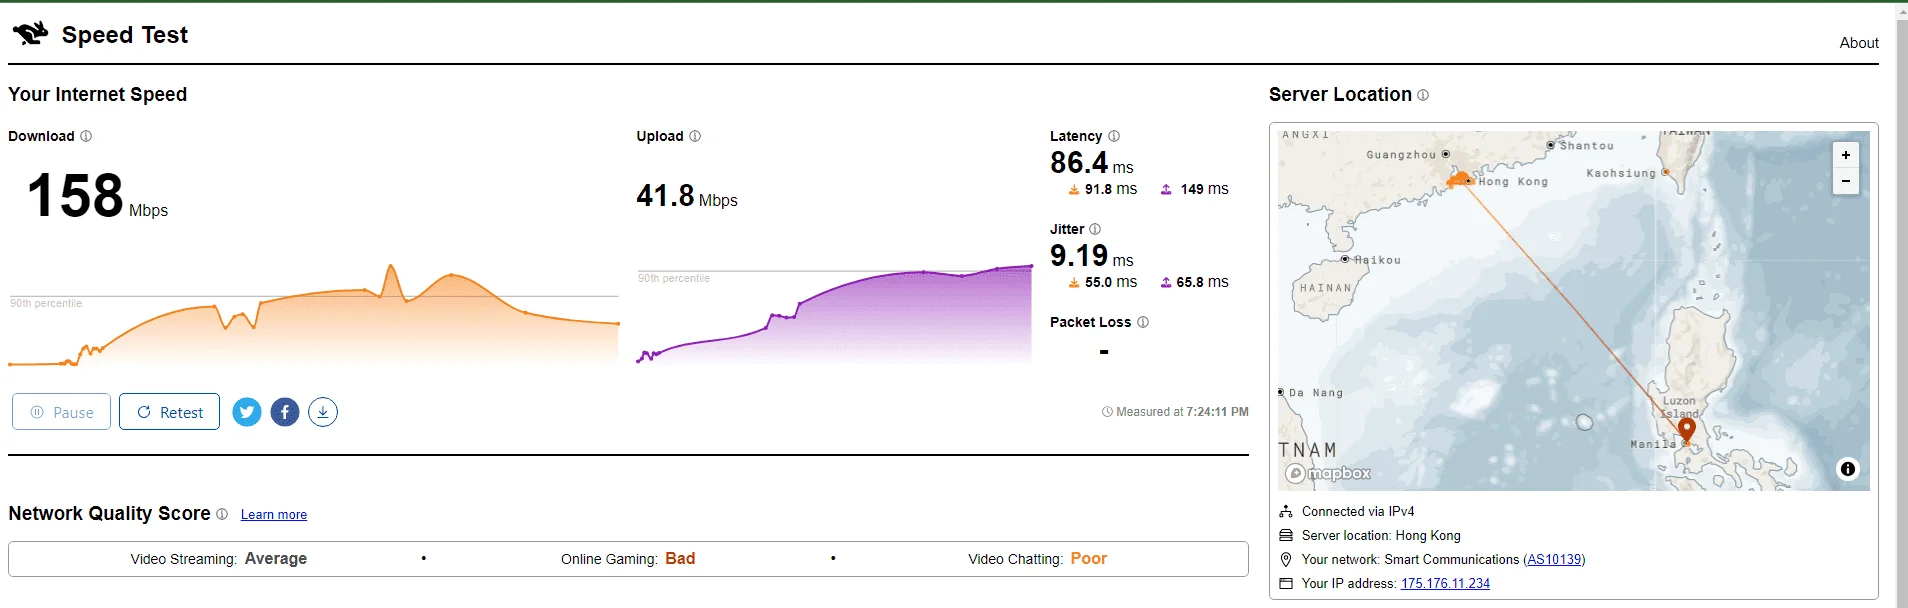
Task: Download the test results icon
Action: (x=323, y=412)
